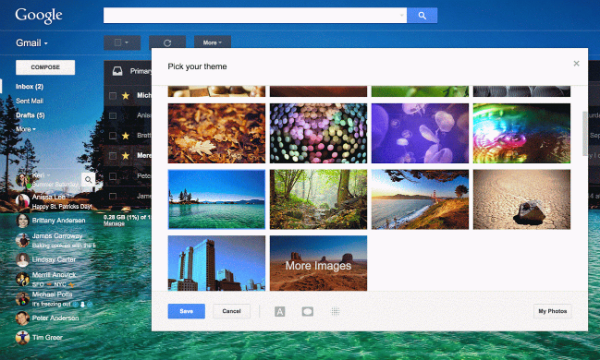Click the Manage storage link
The height and width of the screenshot is (360, 600).
point(114,223)
